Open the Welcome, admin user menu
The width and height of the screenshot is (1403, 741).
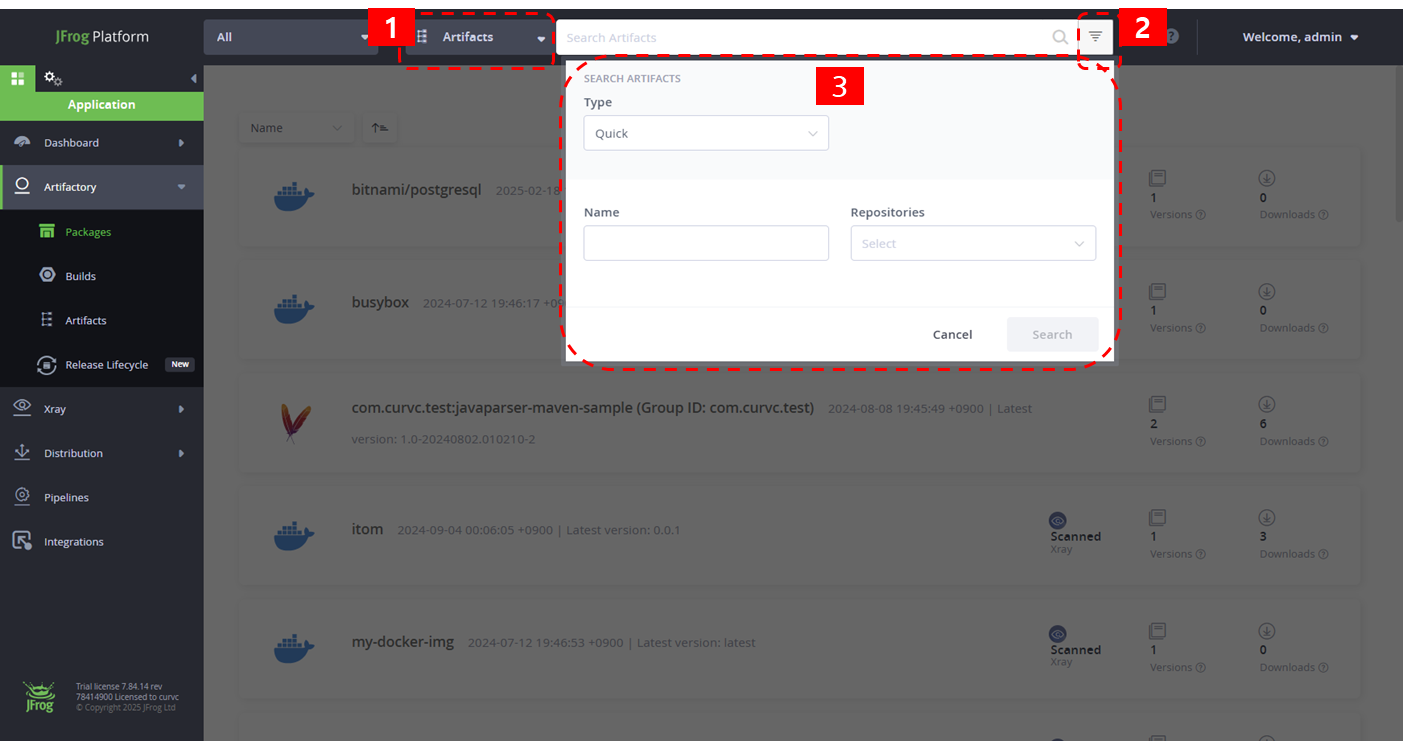(1300, 37)
